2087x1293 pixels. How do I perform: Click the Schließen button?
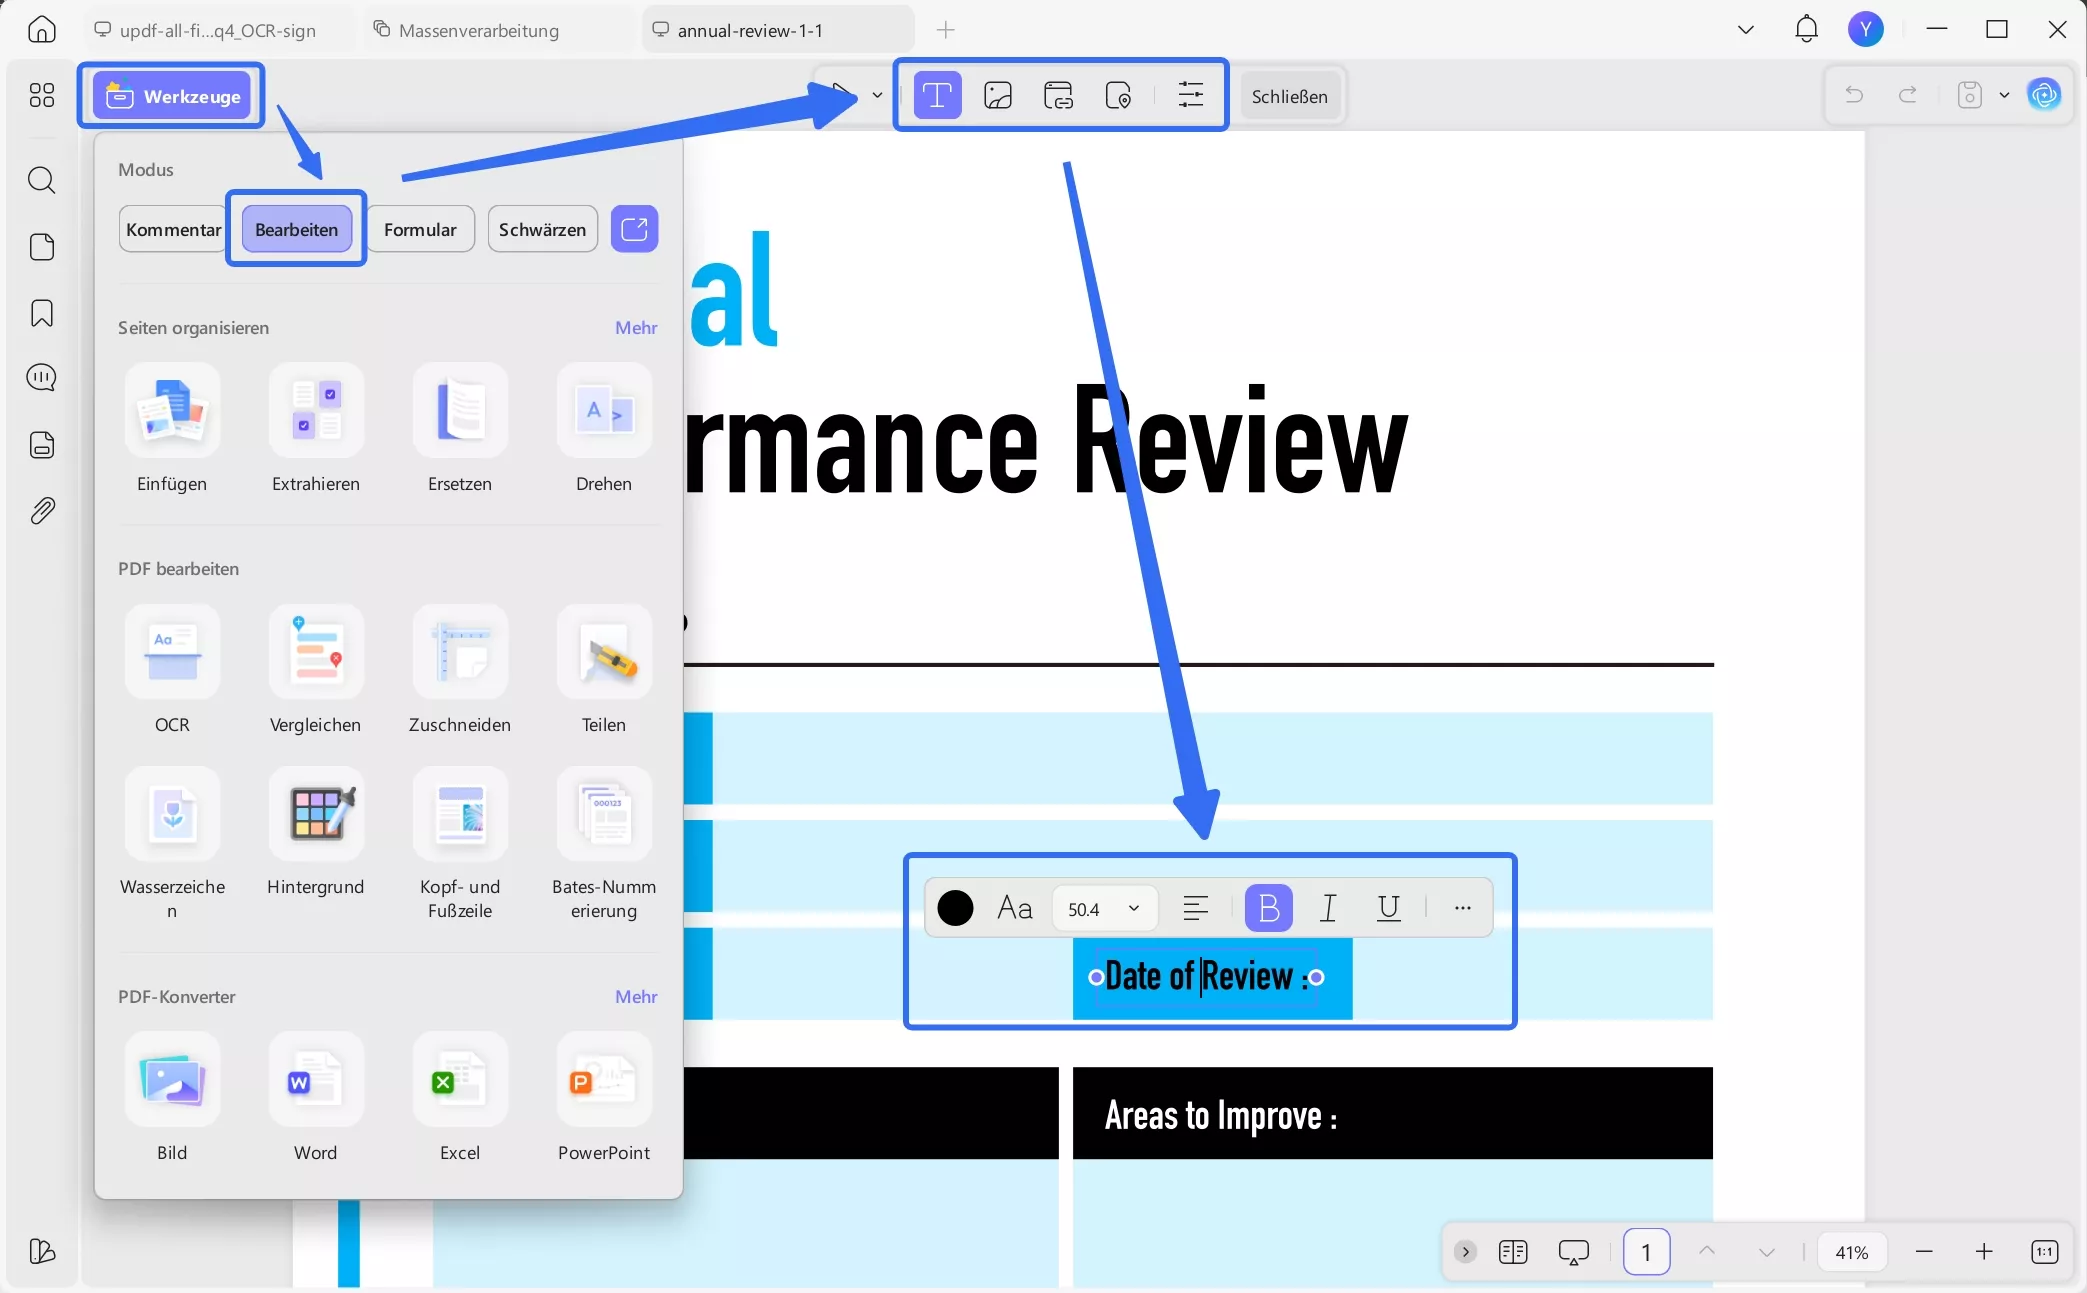tap(1289, 96)
